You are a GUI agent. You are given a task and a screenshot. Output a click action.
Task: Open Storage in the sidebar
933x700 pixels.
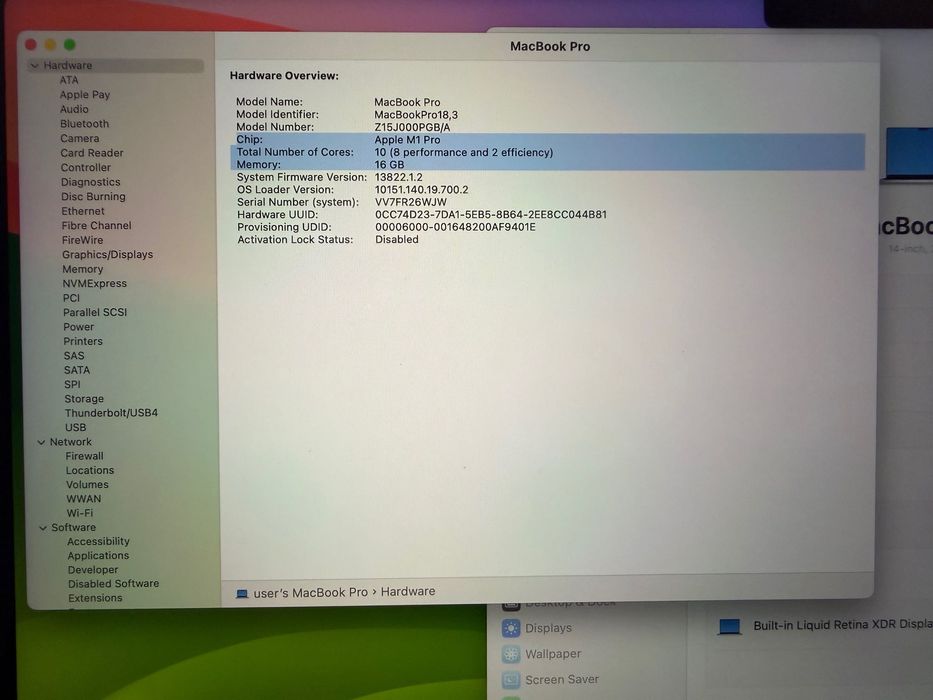point(84,399)
